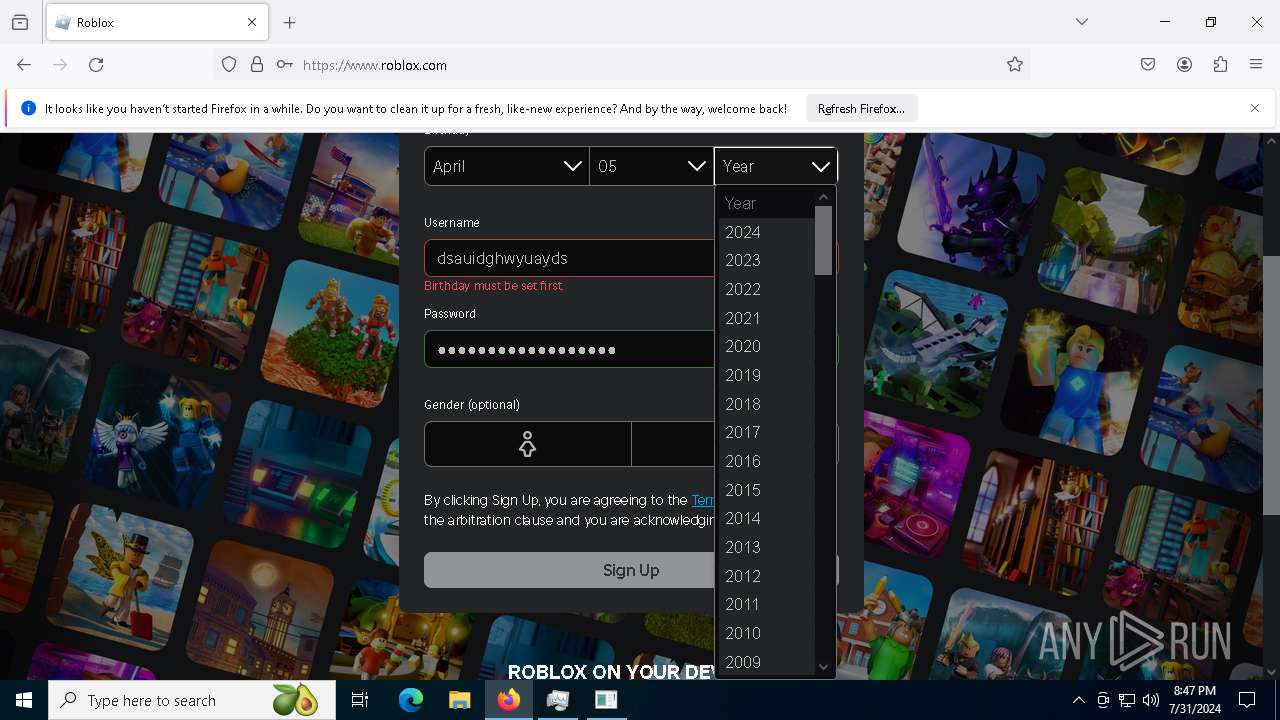Viewport: 1280px width, 720px height.
Task: Click the saved password key icon
Action: click(x=285, y=65)
